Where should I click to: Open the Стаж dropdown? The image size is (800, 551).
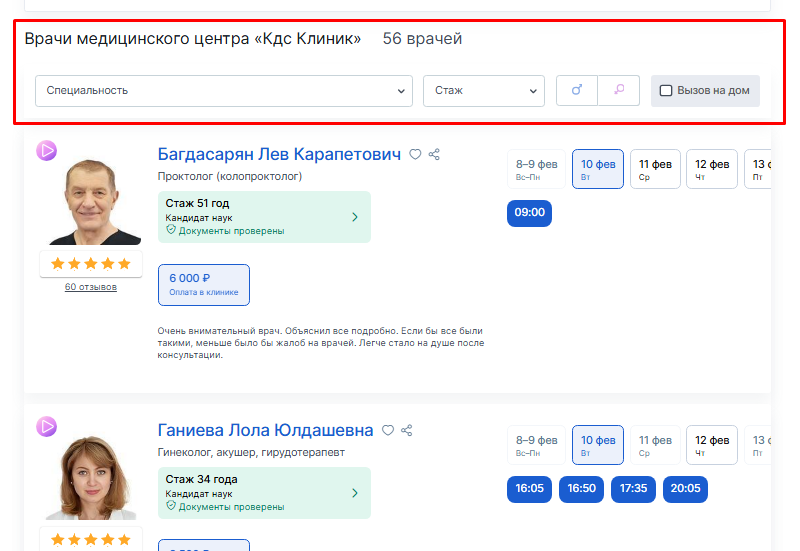coord(484,91)
